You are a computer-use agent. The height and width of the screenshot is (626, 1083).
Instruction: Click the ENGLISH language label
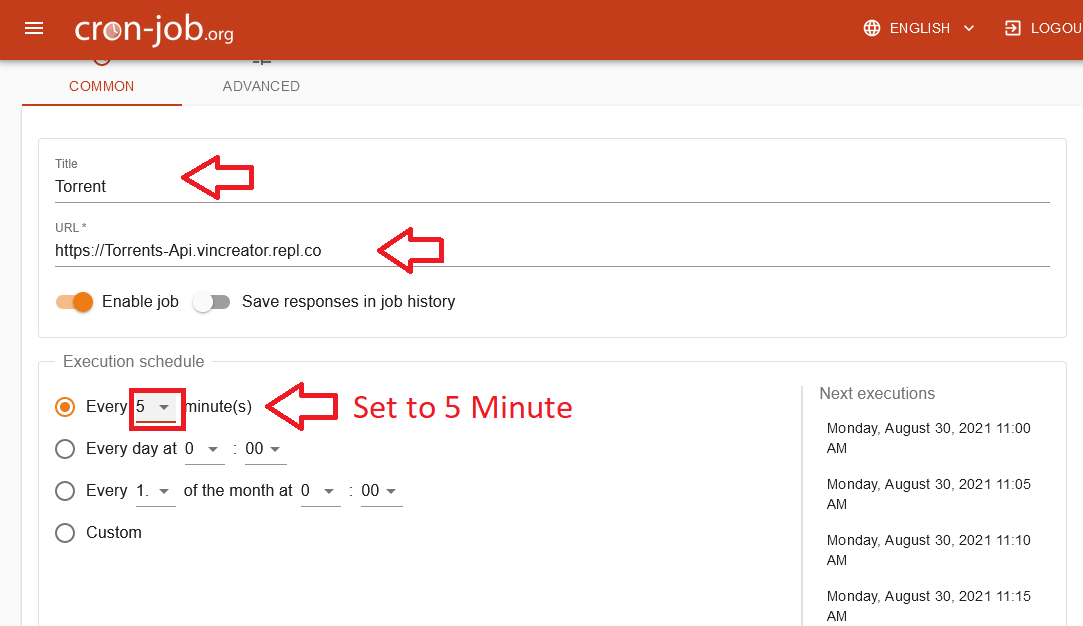click(919, 28)
